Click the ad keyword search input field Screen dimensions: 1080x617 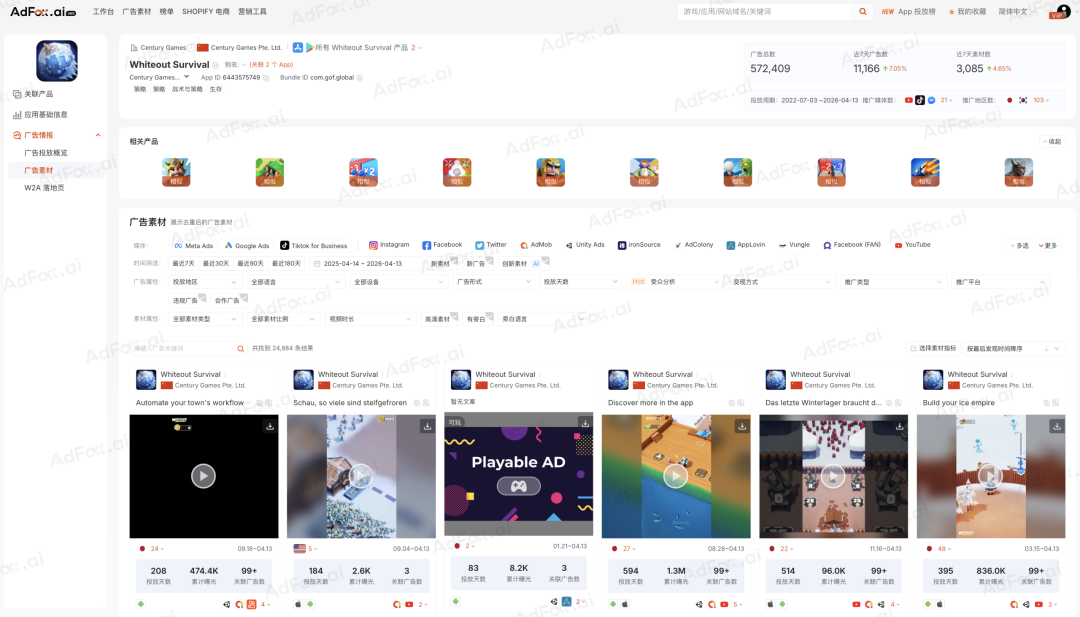click(182, 349)
